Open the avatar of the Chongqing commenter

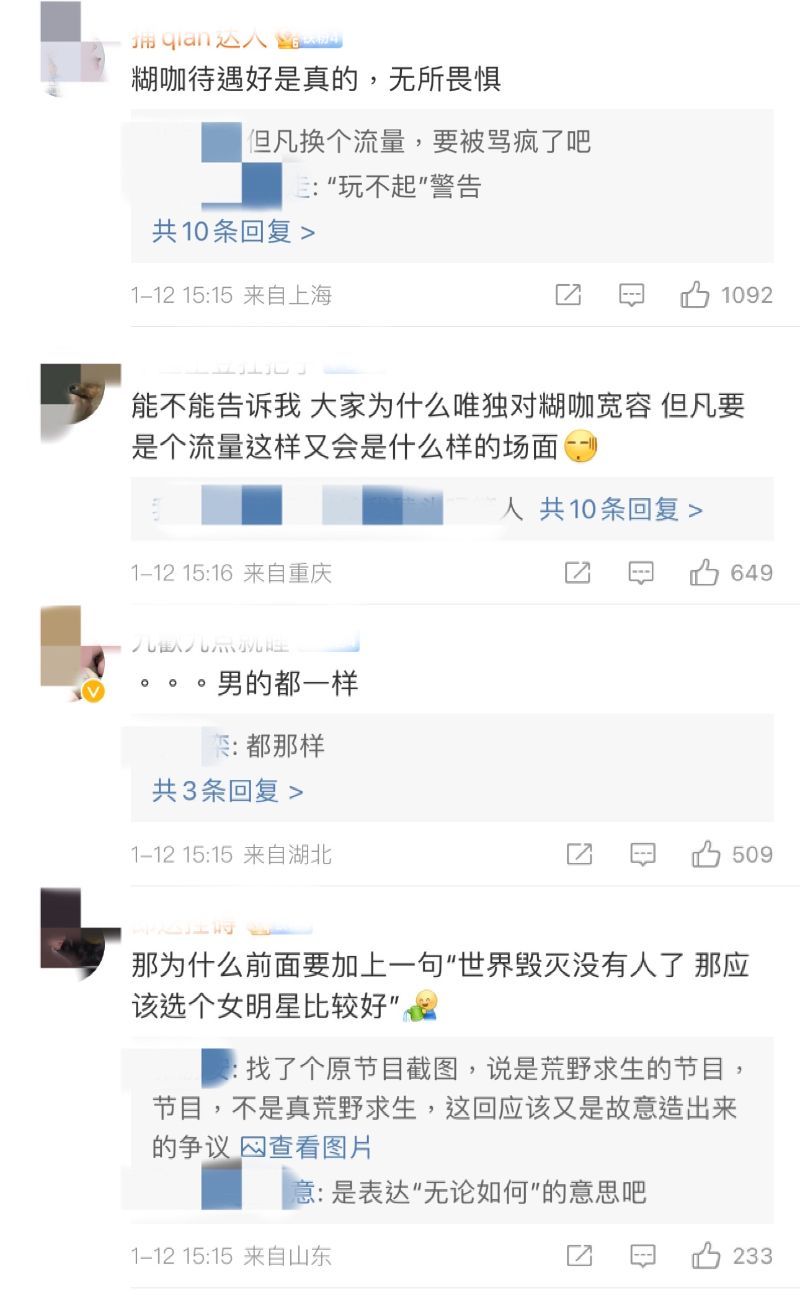[74, 402]
